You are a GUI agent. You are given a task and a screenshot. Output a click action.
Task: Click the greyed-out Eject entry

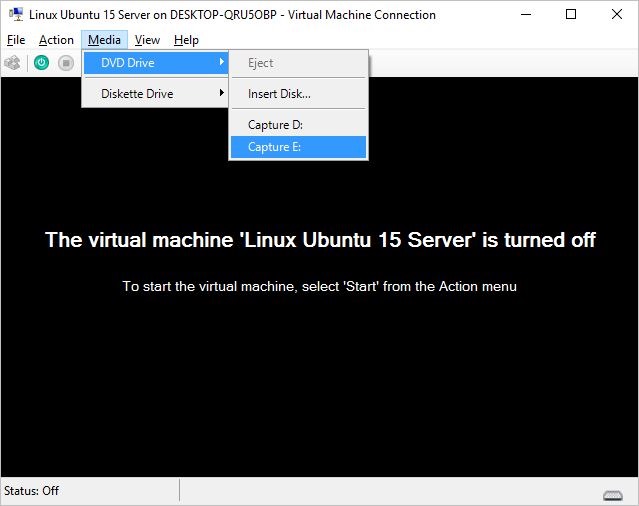260,63
